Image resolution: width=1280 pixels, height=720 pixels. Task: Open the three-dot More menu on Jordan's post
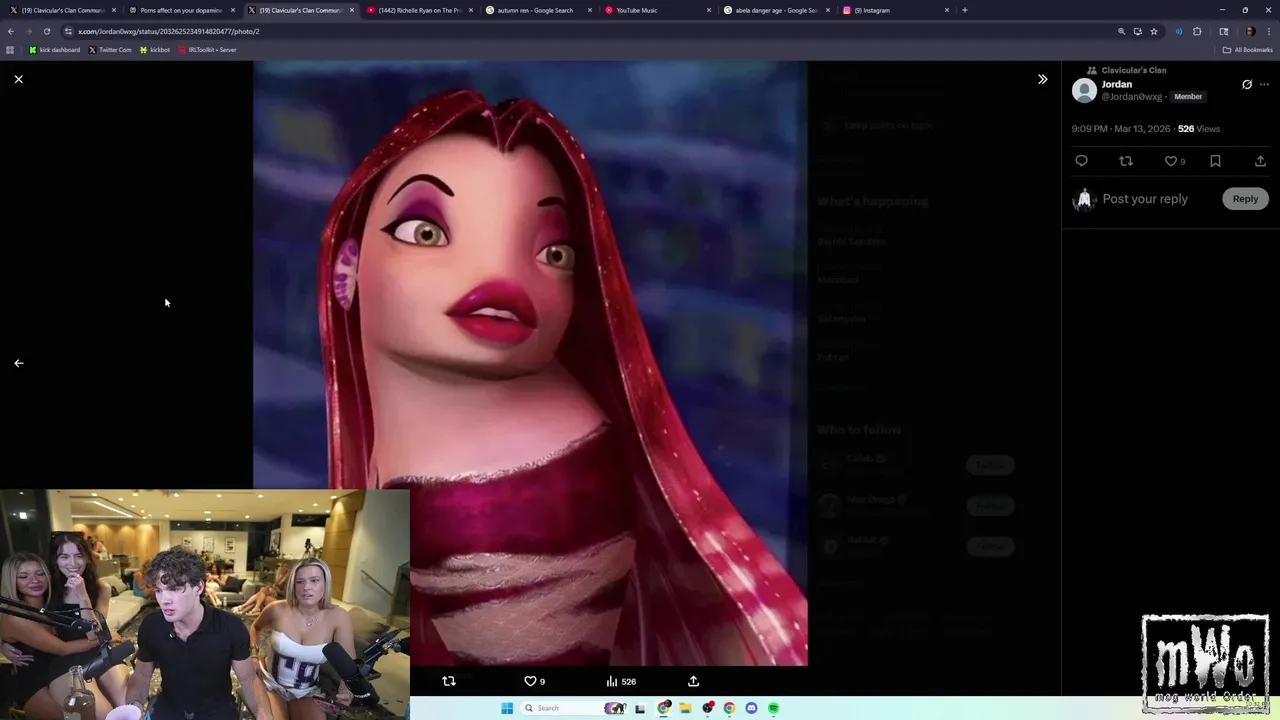pyautogui.click(x=1264, y=84)
